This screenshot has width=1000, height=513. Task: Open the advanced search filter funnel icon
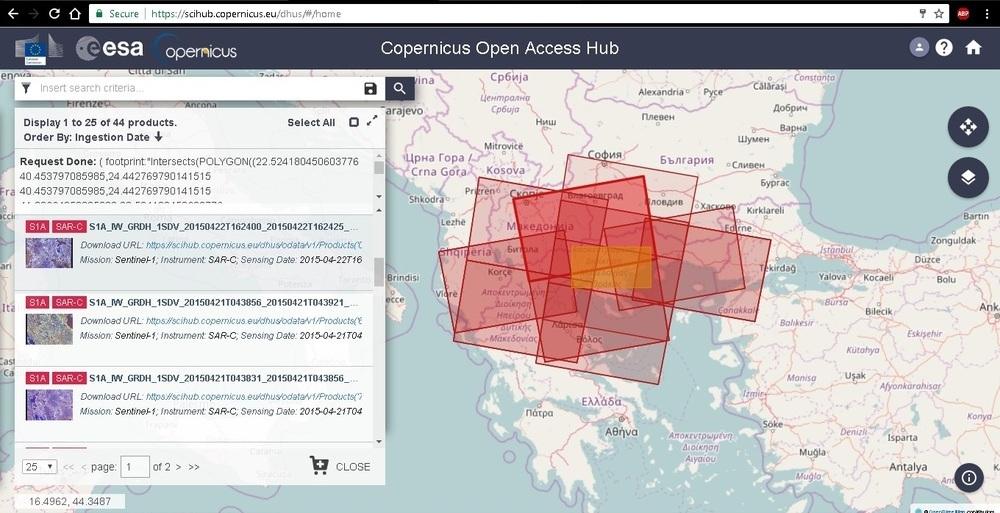pyautogui.click(x=26, y=89)
